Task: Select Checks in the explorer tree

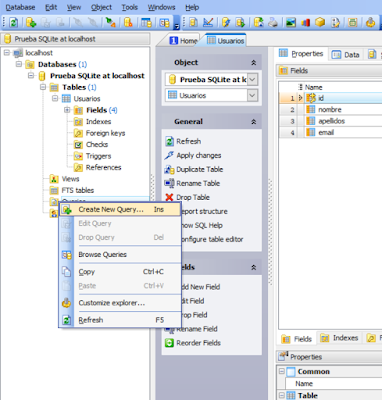Action: point(97,144)
